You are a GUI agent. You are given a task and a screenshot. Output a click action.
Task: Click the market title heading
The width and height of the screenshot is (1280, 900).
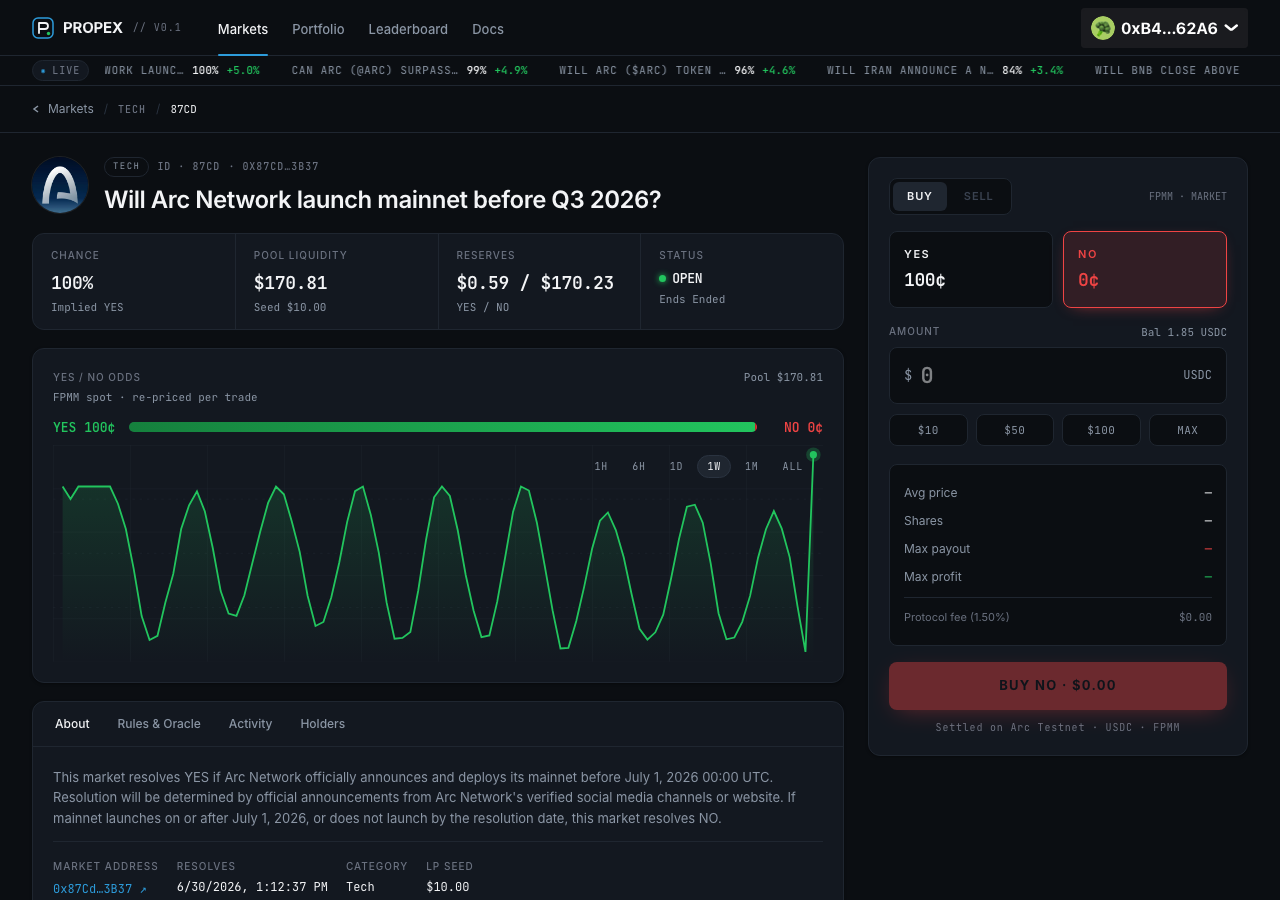383,199
